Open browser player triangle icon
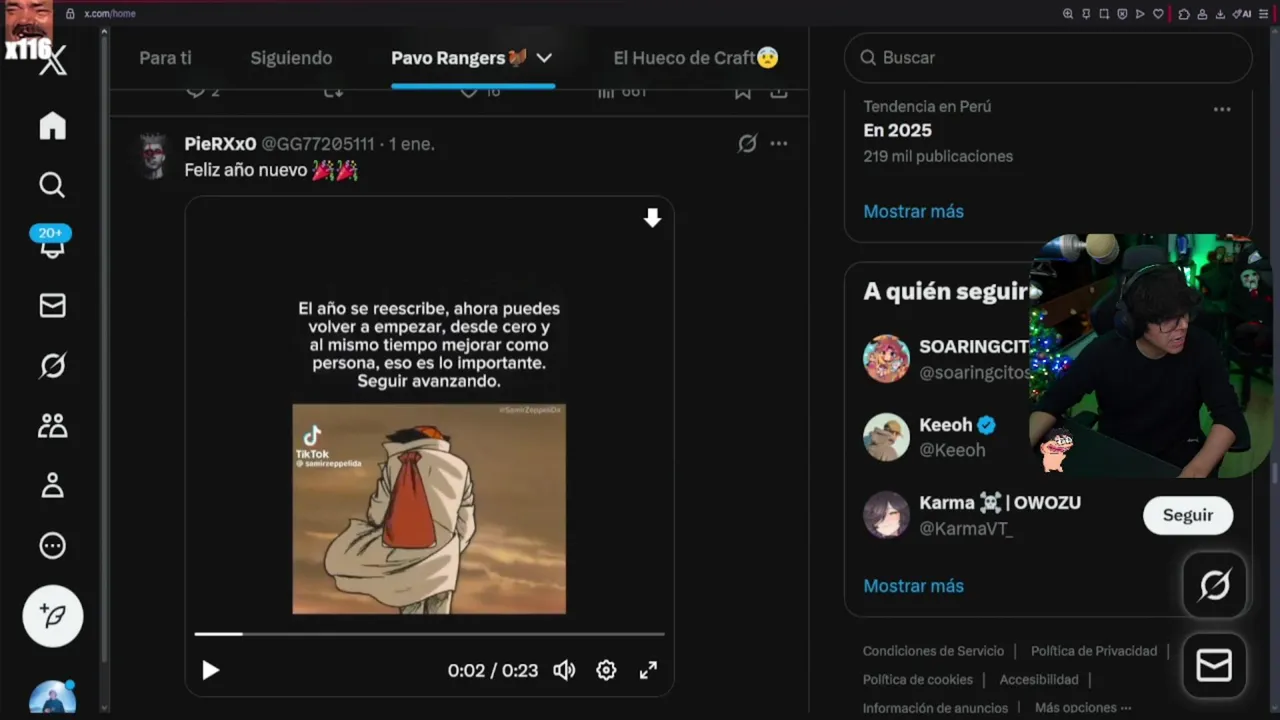This screenshot has width=1280, height=720. click(1140, 14)
